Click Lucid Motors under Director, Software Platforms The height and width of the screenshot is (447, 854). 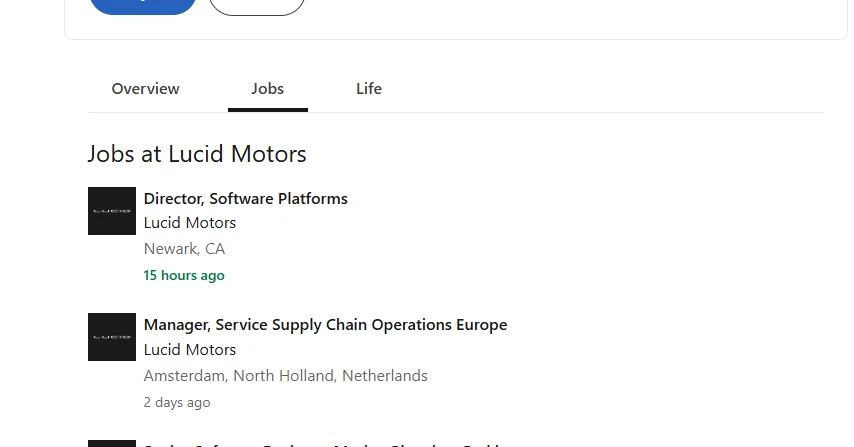point(190,223)
